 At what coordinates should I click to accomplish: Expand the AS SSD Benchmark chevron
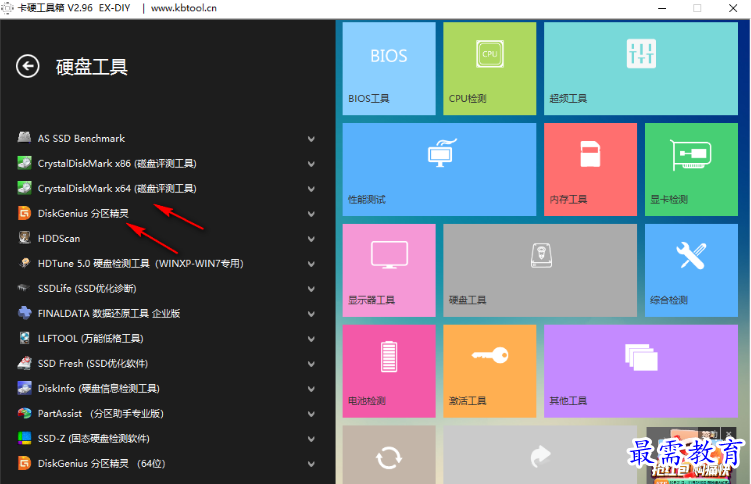[x=311, y=139]
